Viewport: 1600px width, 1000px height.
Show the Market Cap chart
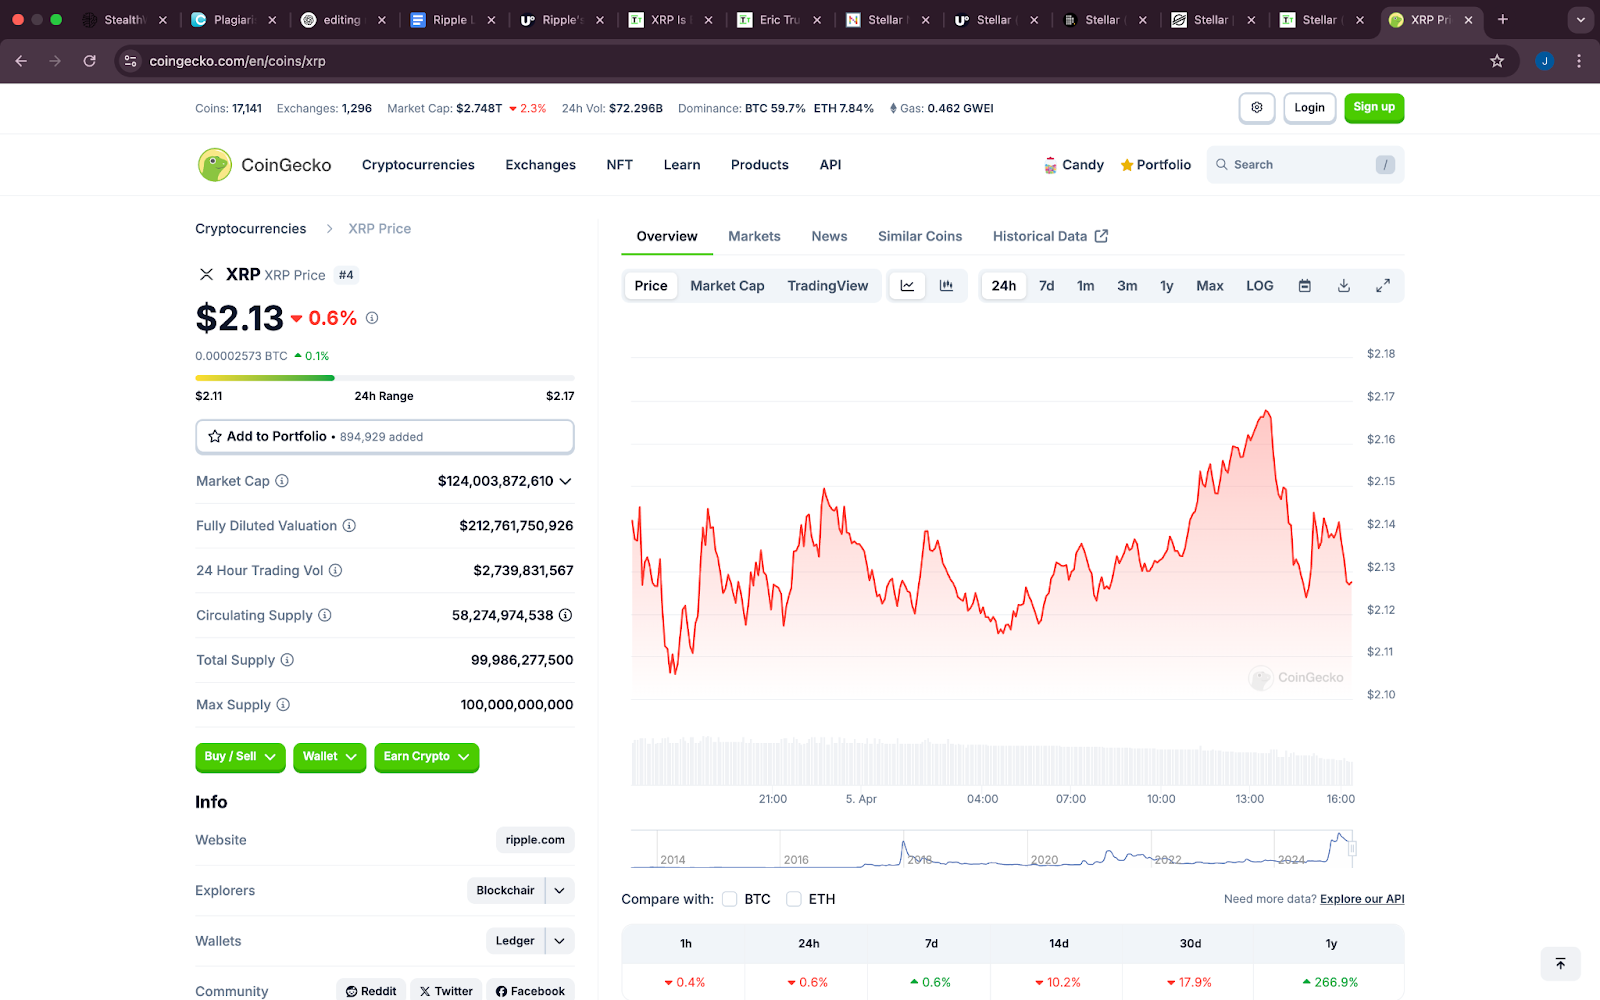(x=727, y=286)
